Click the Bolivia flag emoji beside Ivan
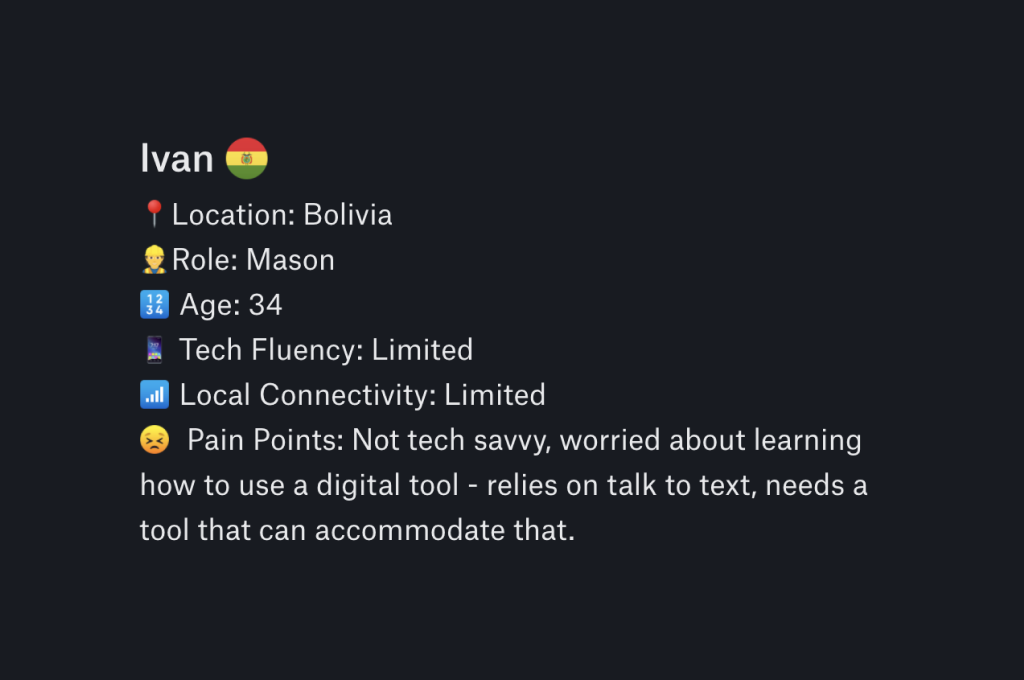 246,158
